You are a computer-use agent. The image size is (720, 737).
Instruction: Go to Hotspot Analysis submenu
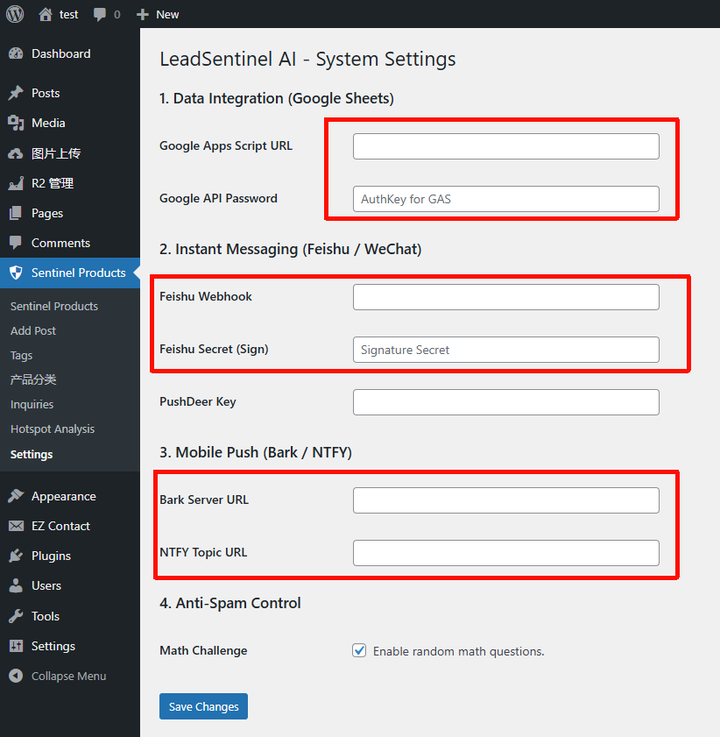(x=52, y=429)
